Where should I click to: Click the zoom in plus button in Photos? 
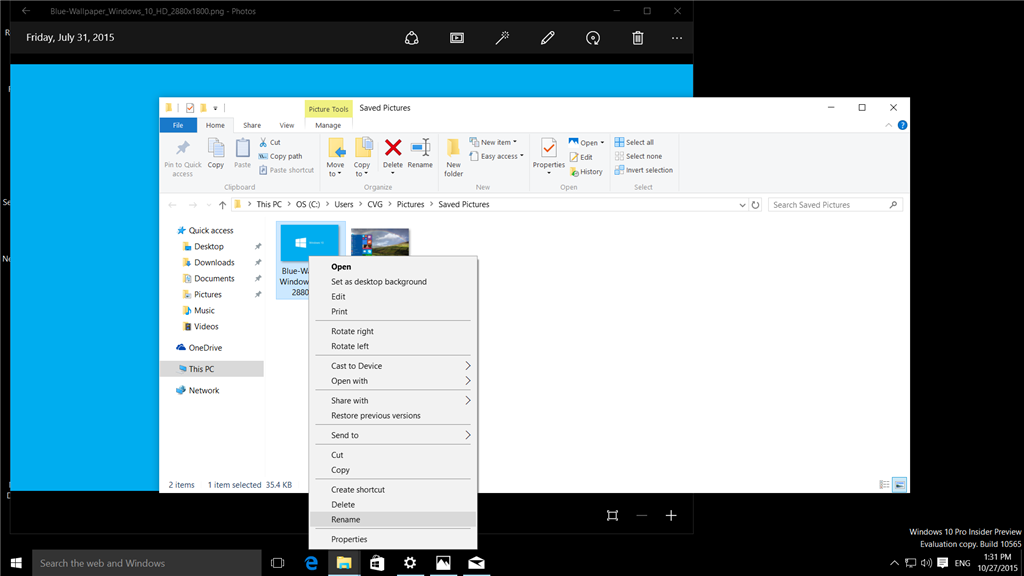click(x=671, y=515)
